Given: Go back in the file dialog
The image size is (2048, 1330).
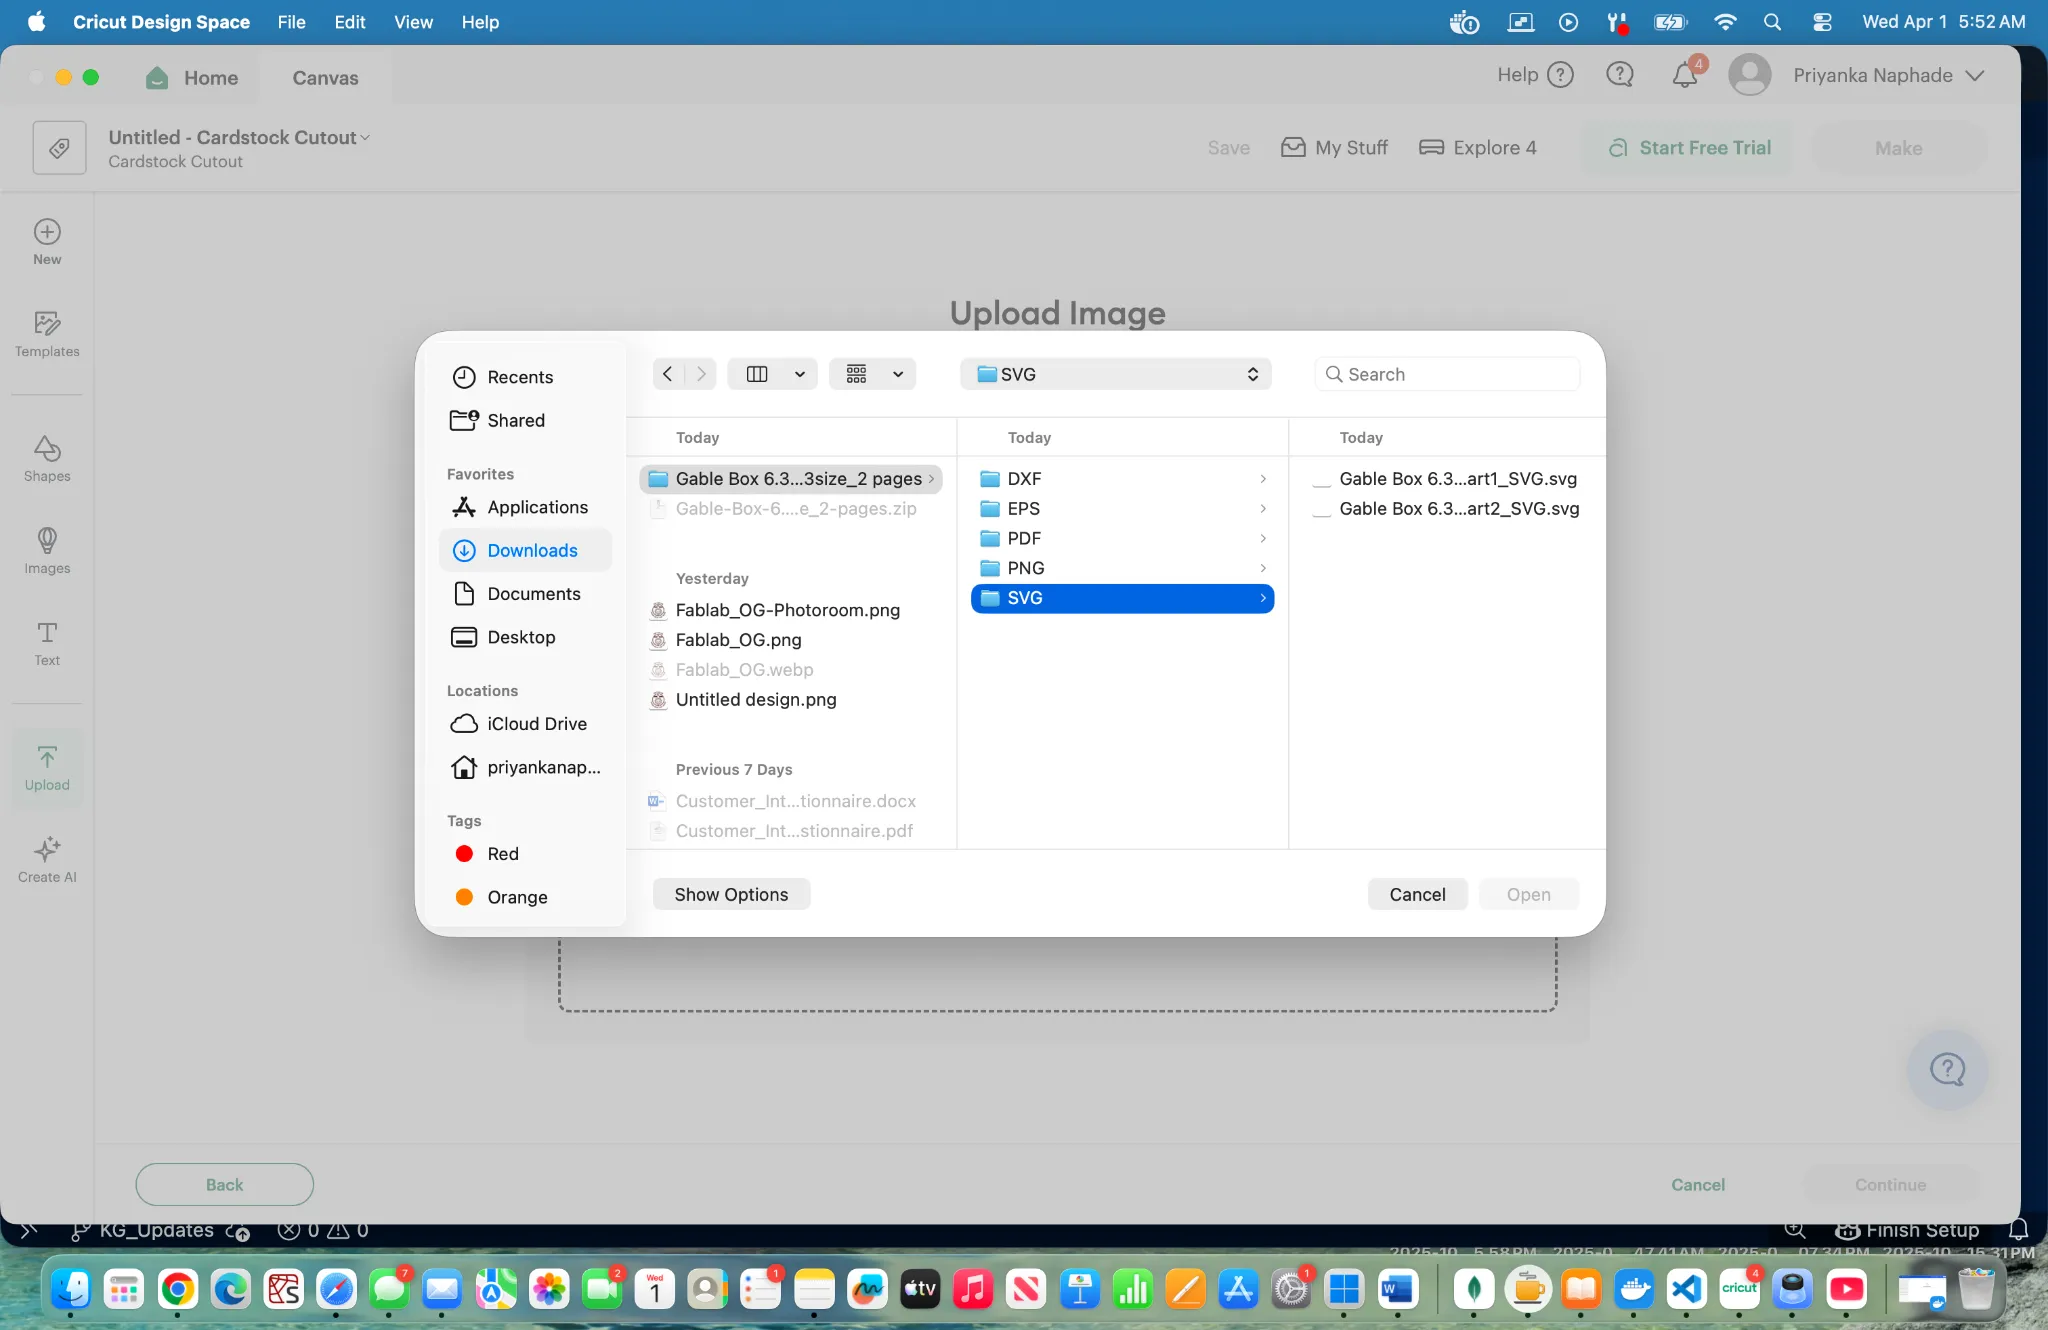Looking at the screenshot, I should coord(668,374).
